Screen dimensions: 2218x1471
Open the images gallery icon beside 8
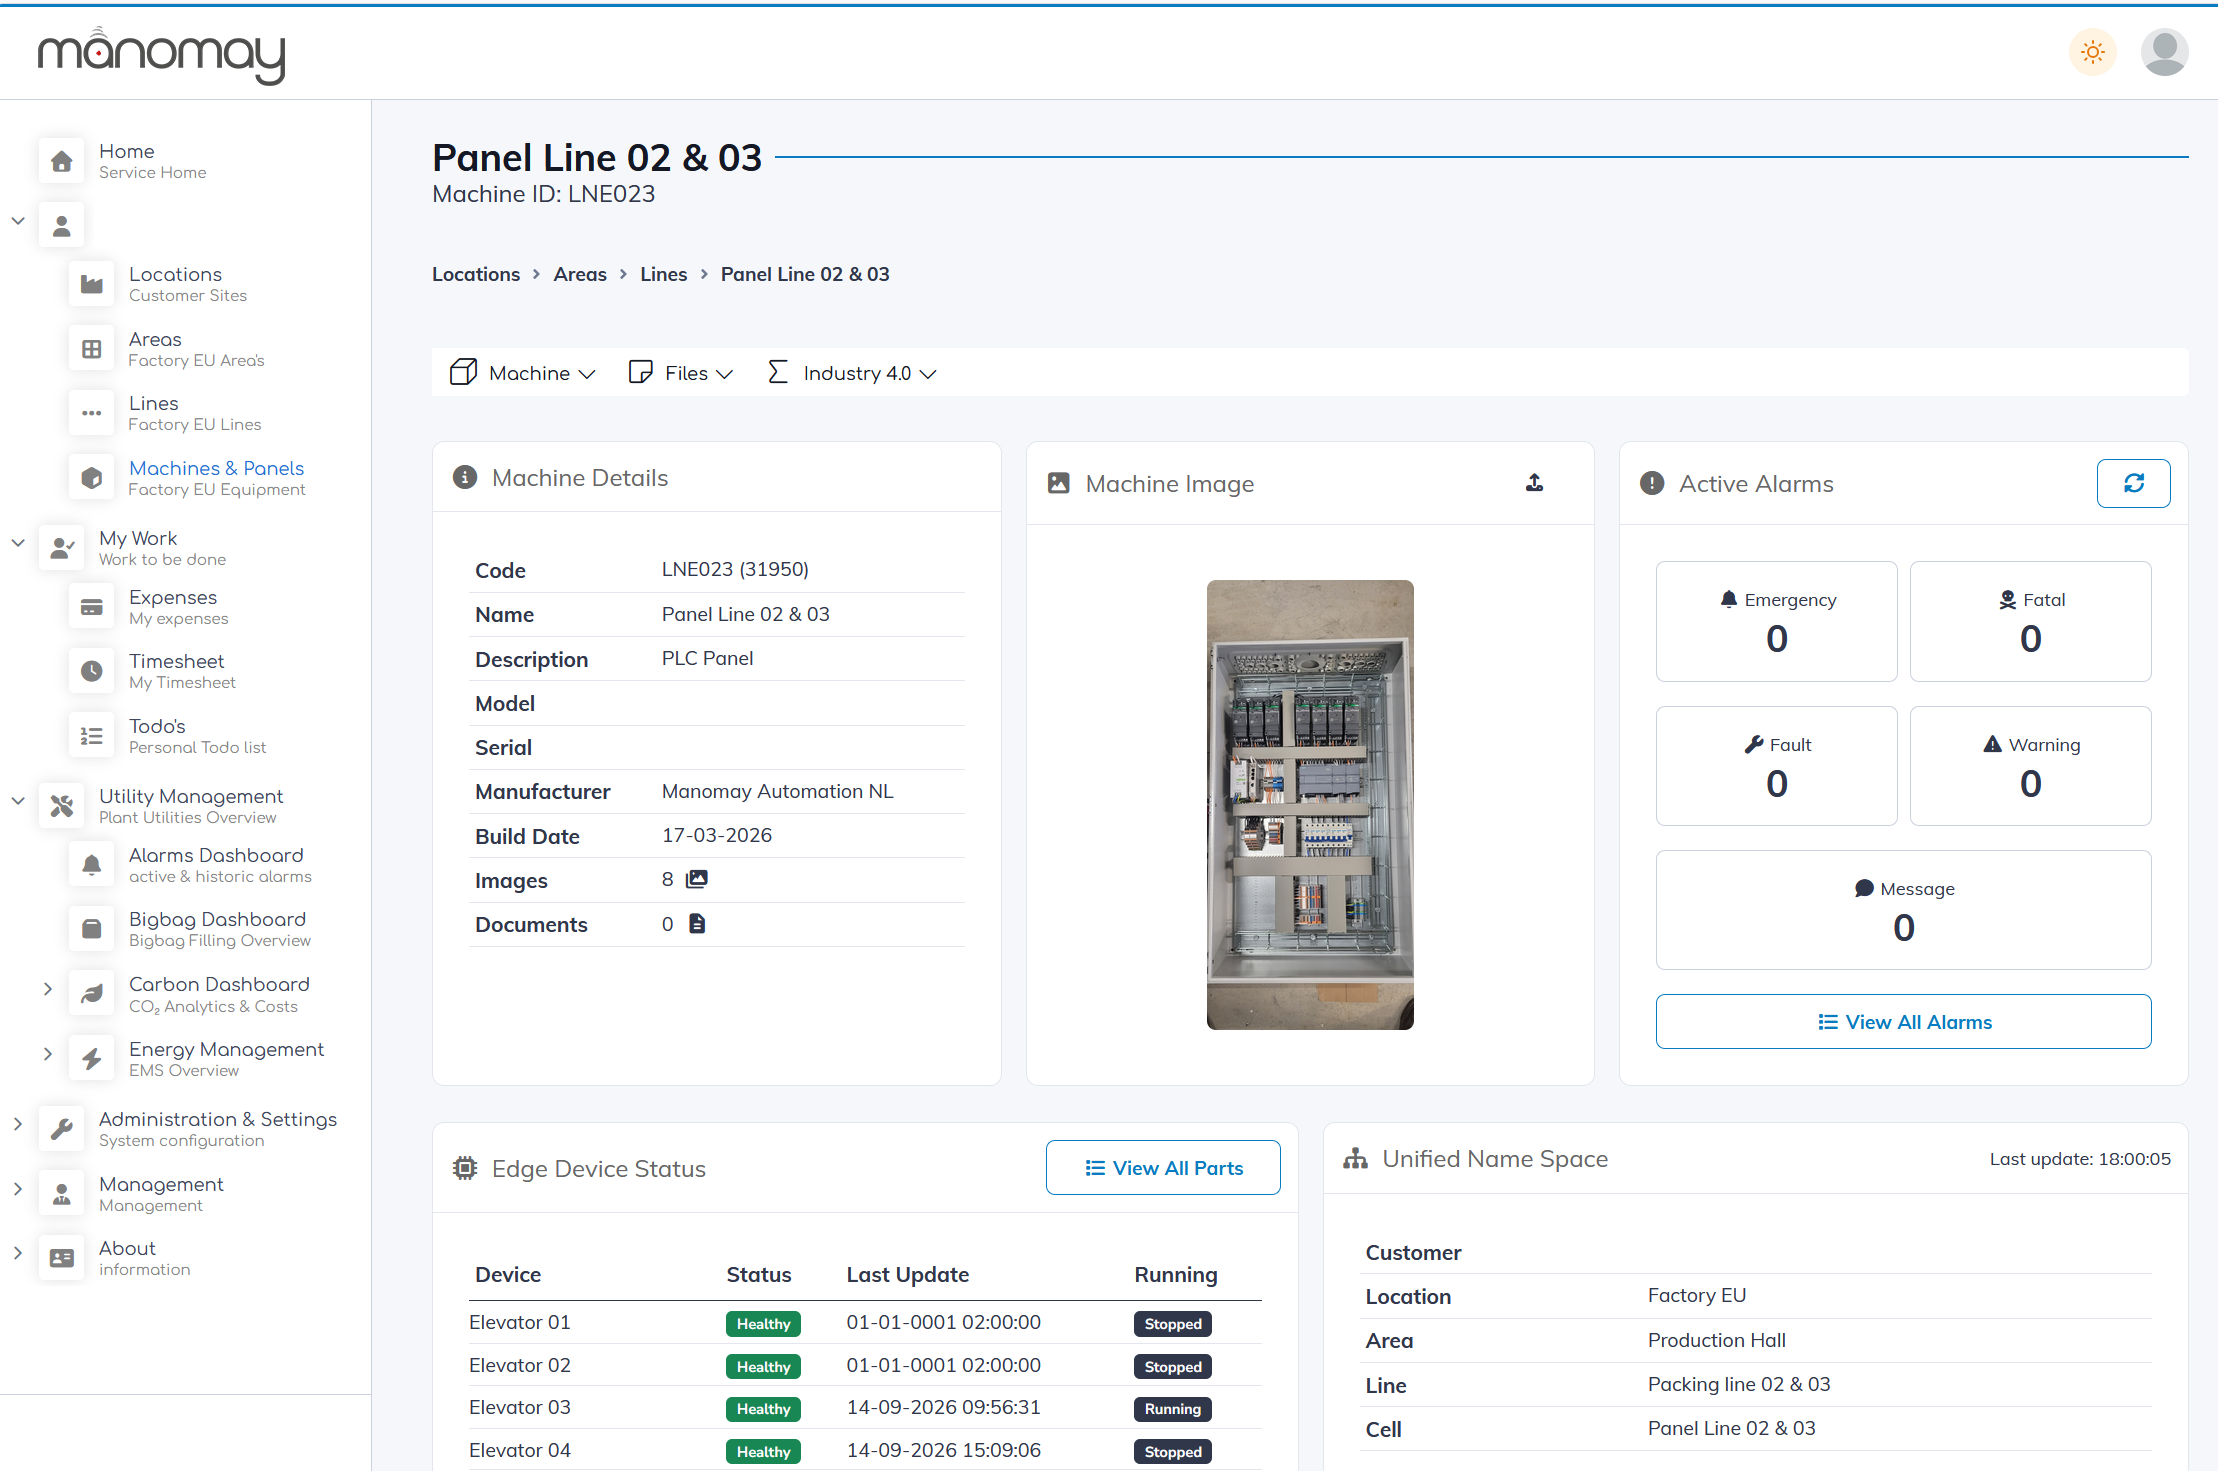[x=697, y=879]
